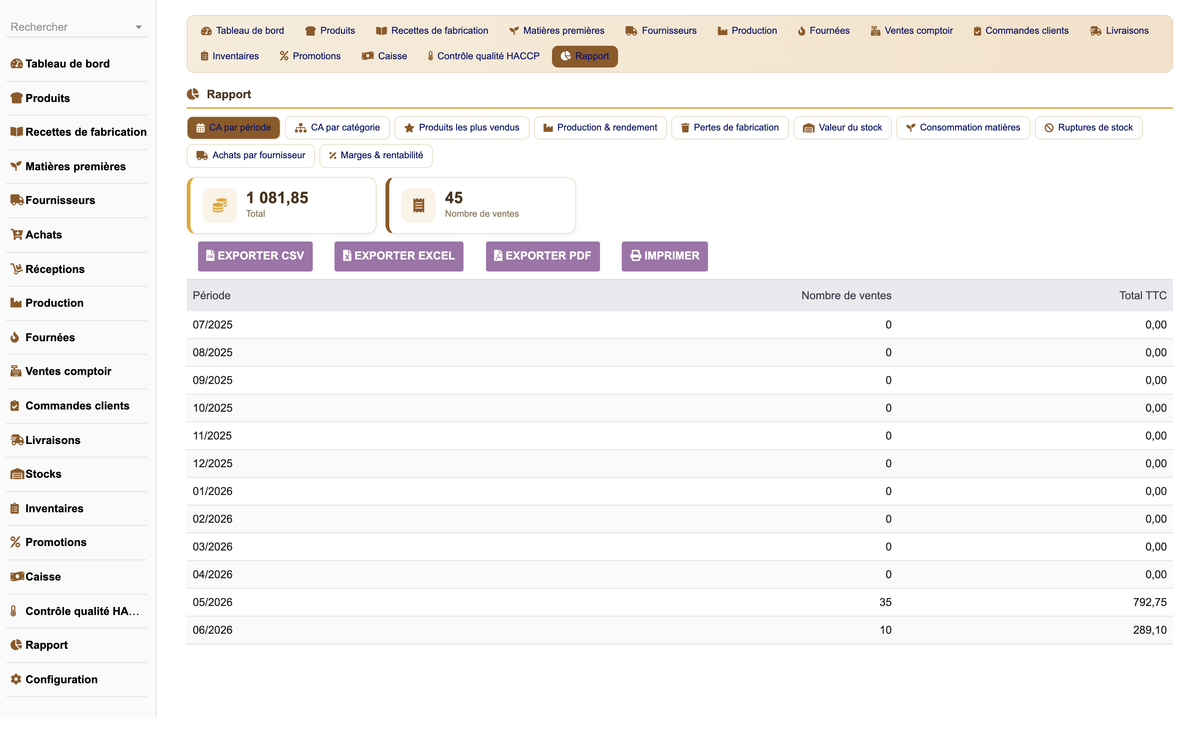Open Commandes clients in top navigation
The width and height of the screenshot is (1200, 741).
pyautogui.click(x=1020, y=31)
